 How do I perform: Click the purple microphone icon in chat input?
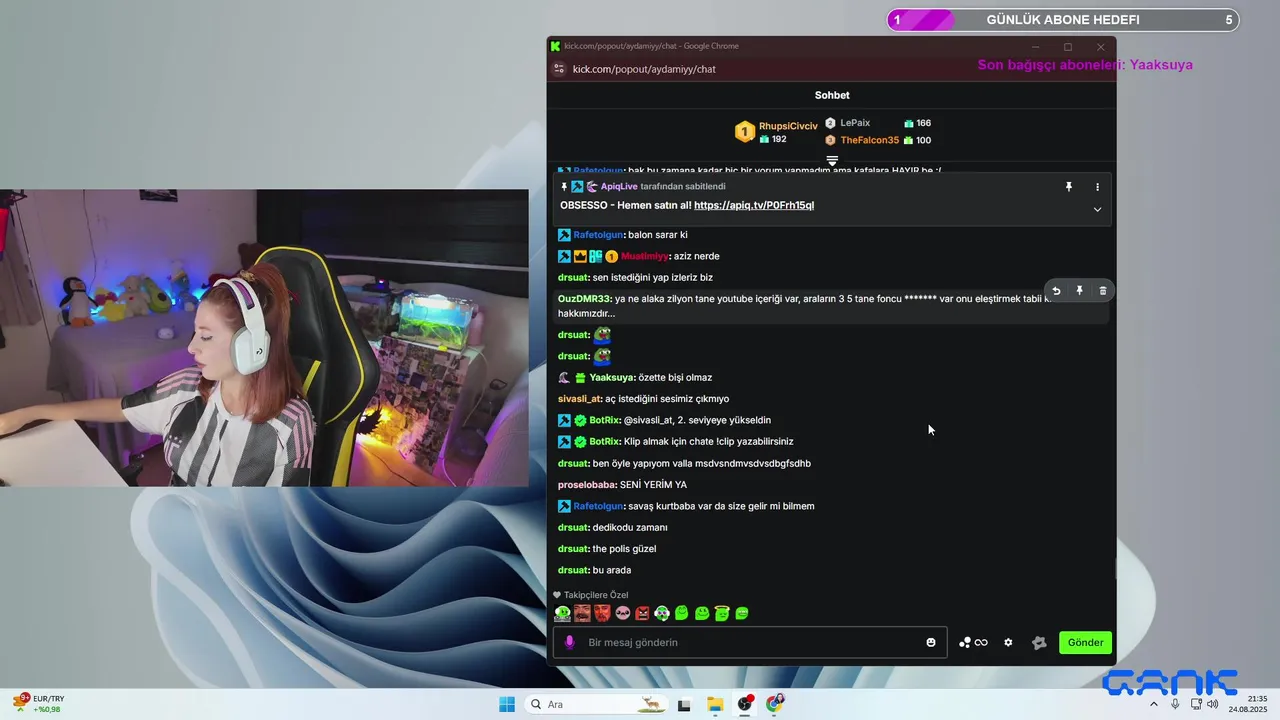coord(570,643)
